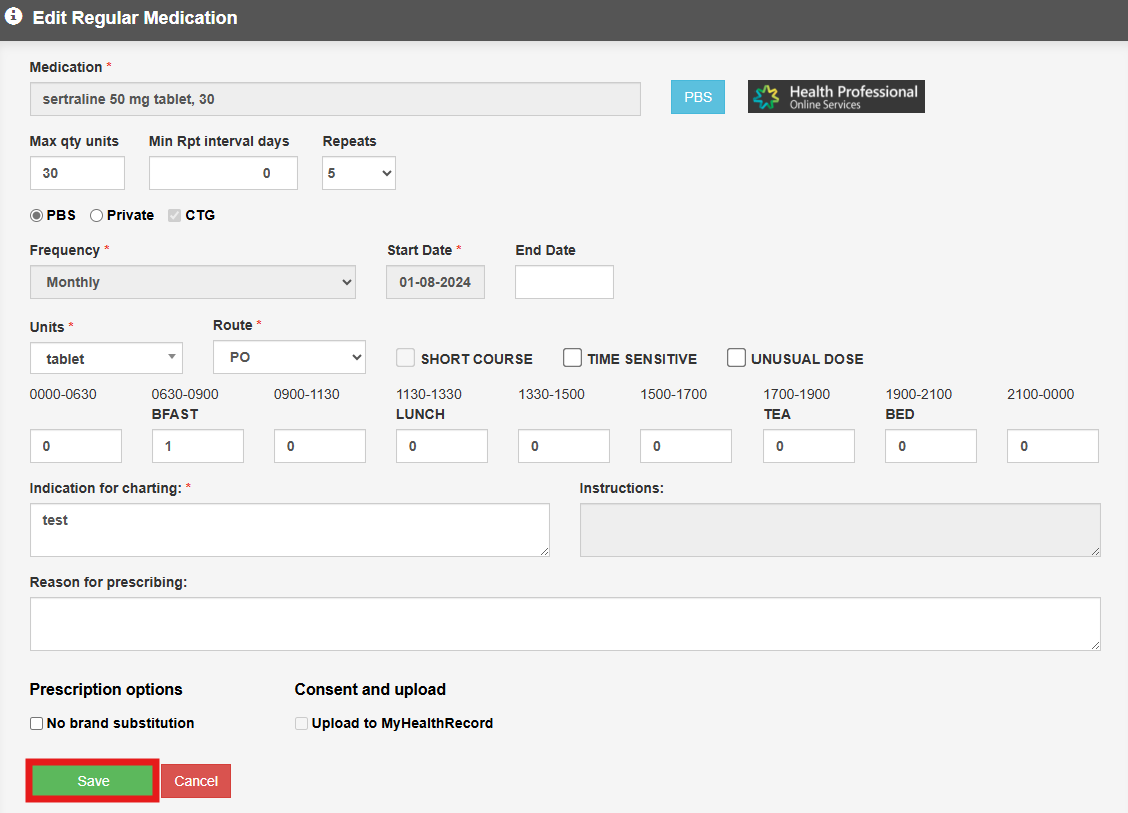
Task: Check No brand substitution option
Action: tap(37, 723)
